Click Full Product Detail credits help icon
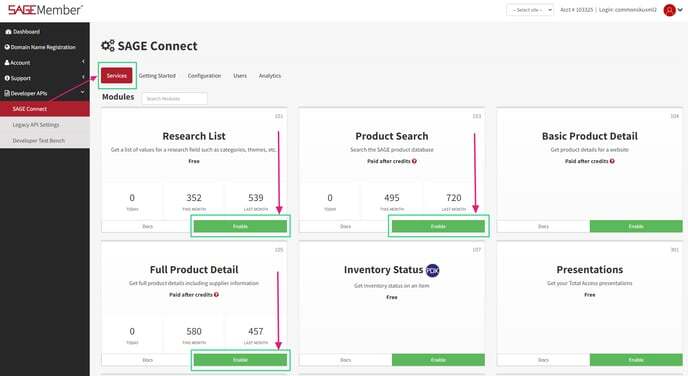The height and width of the screenshot is (376, 688). pos(216,294)
